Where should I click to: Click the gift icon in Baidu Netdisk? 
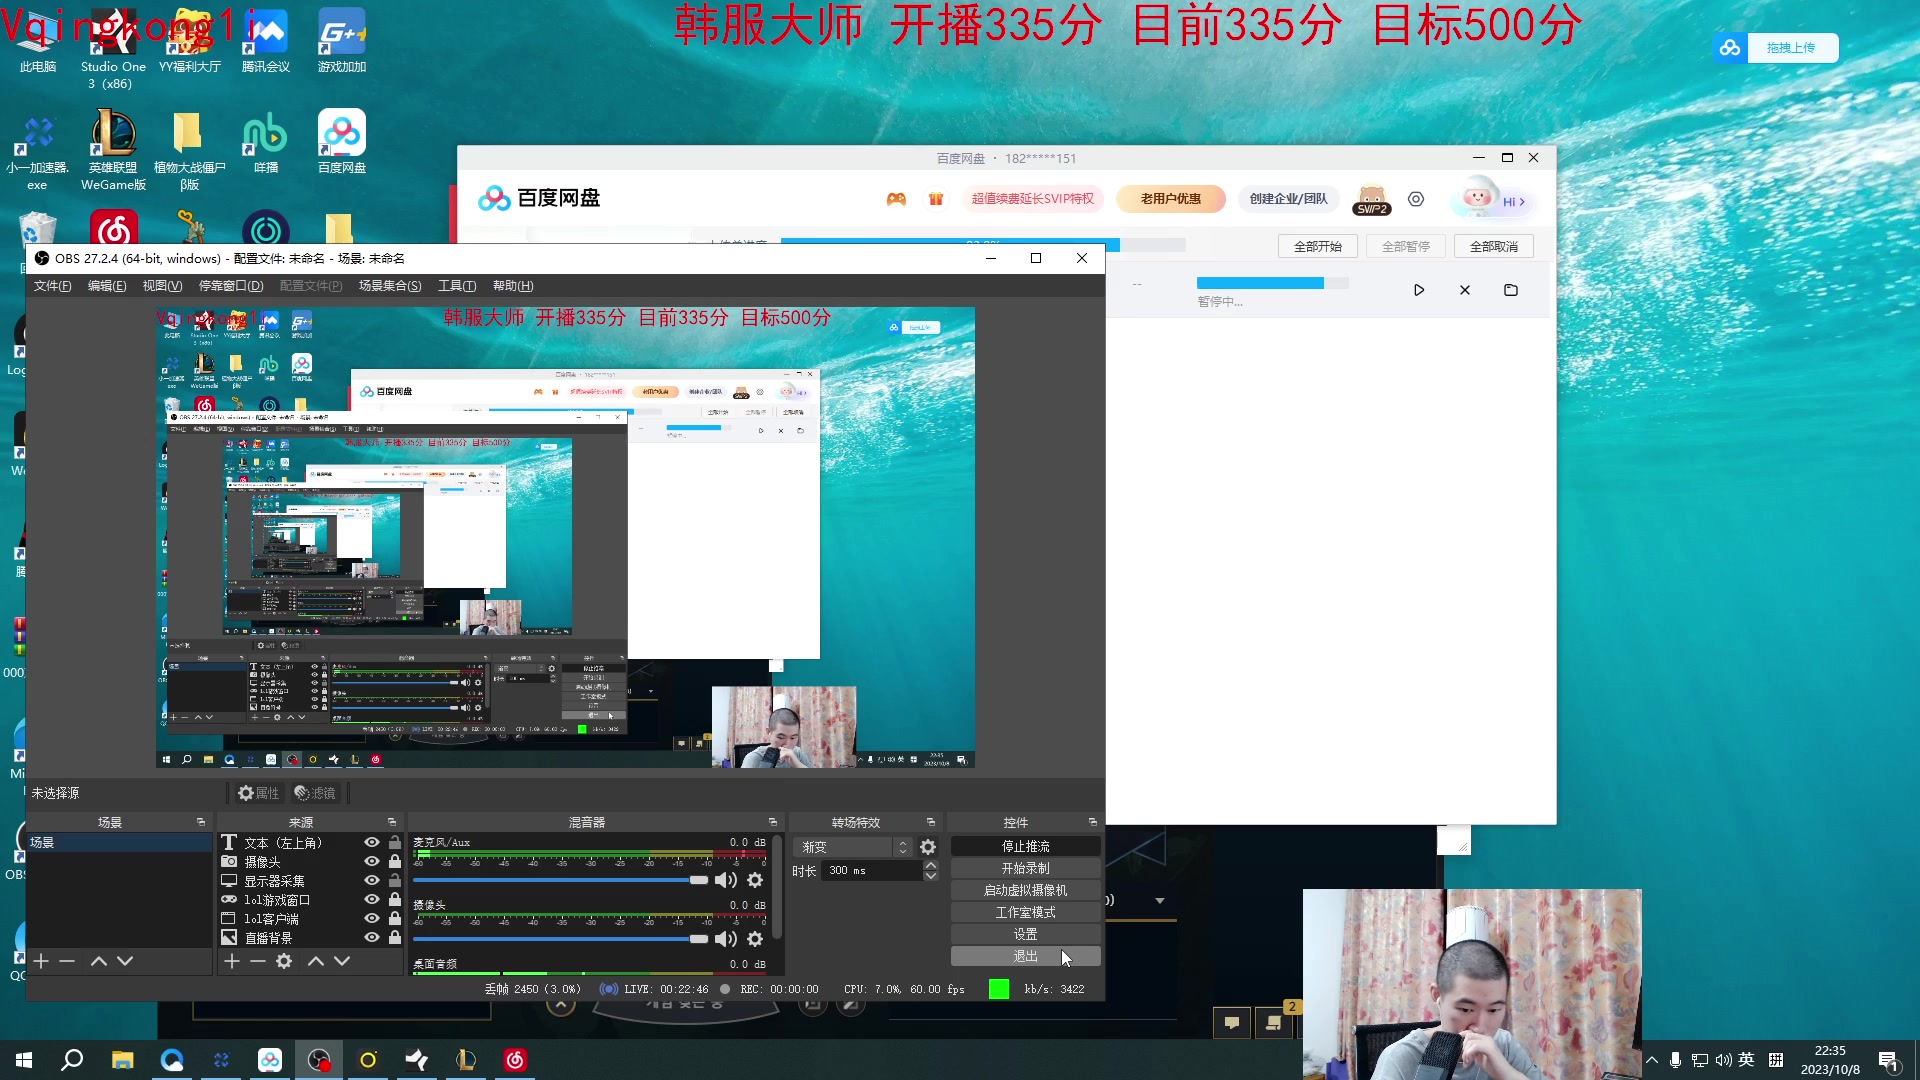click(936, 199)
